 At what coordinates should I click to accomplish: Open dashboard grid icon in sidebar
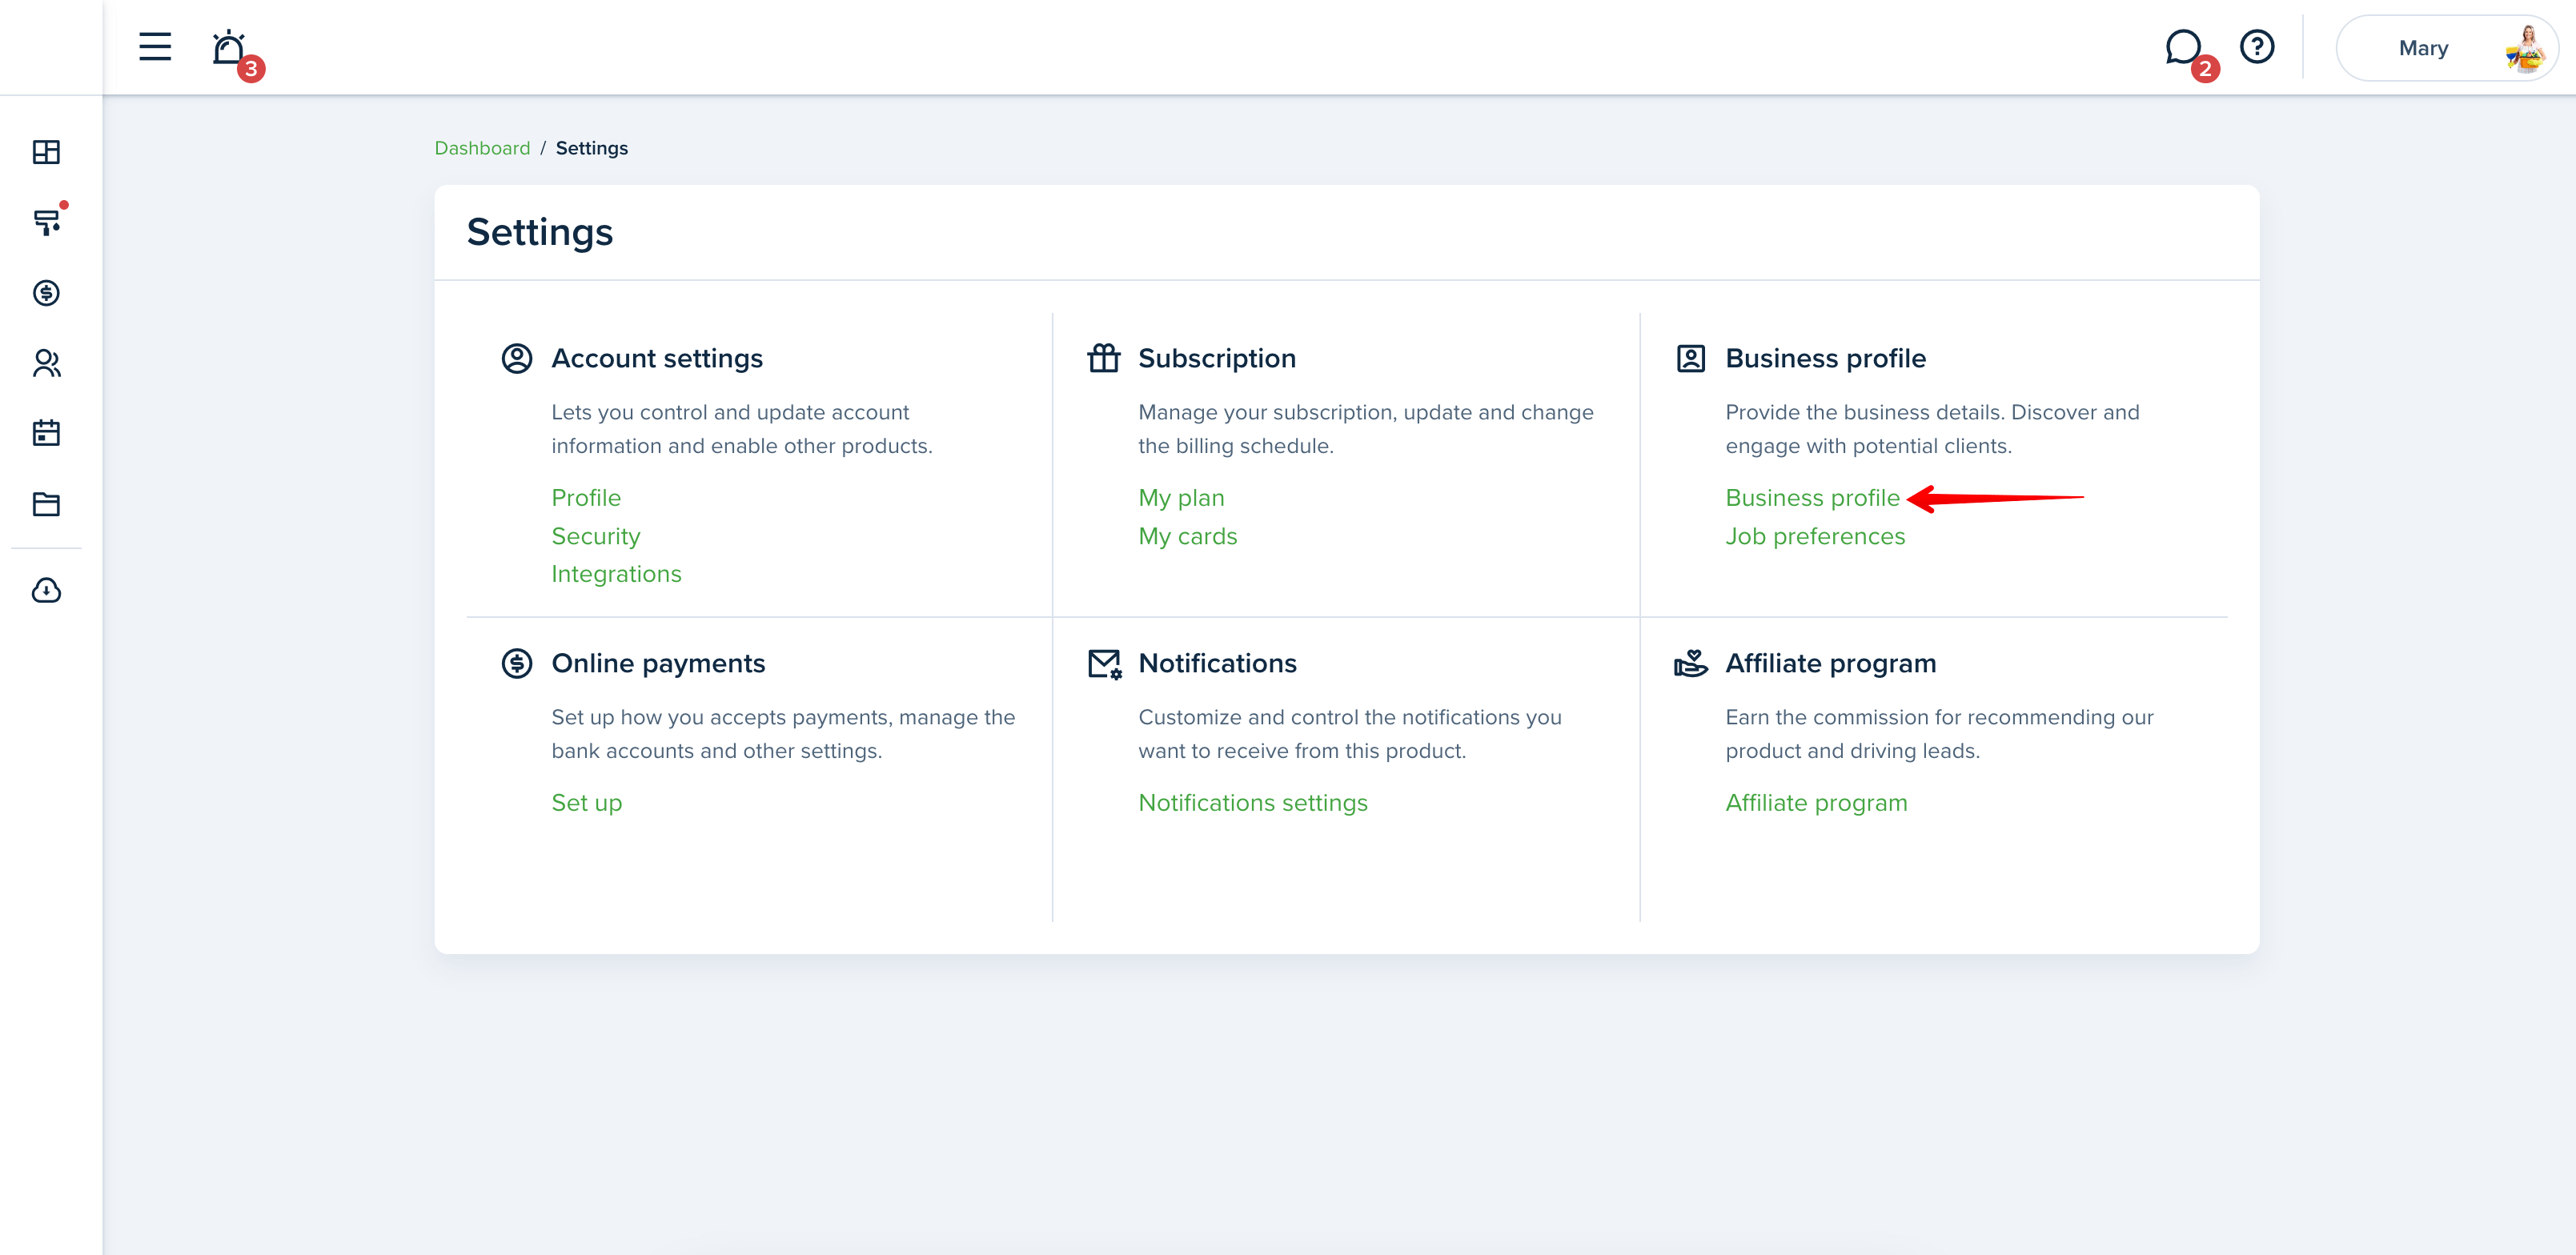point(46,152)
